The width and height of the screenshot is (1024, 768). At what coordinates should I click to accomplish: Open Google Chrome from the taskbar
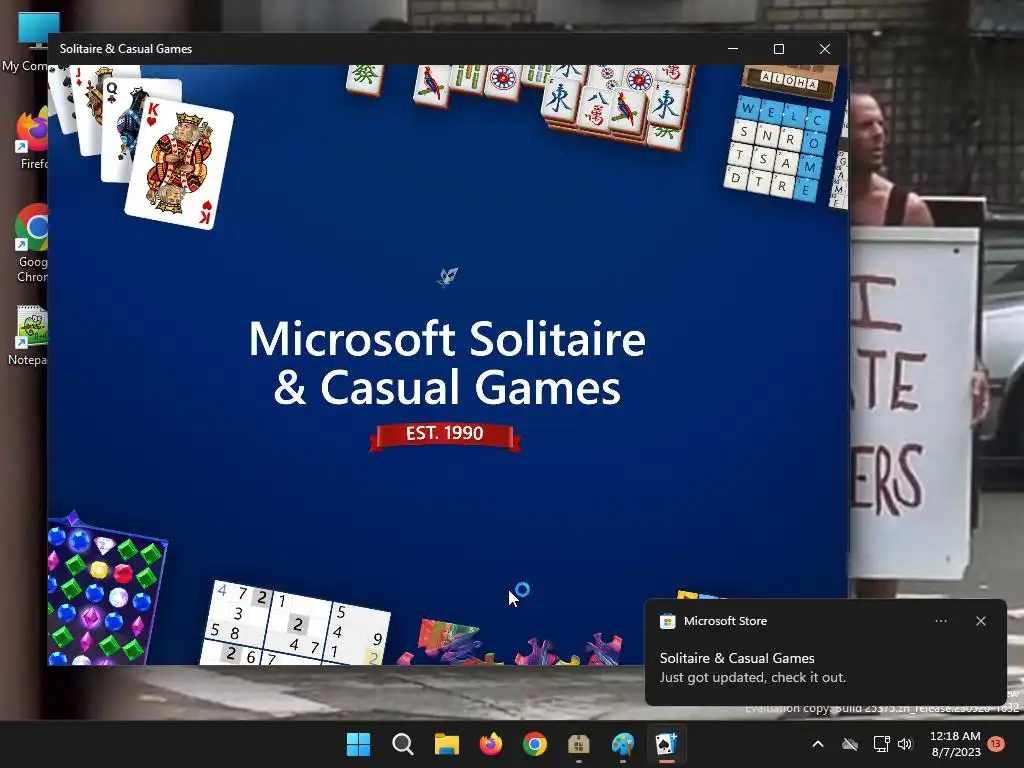tap(535, 744)
